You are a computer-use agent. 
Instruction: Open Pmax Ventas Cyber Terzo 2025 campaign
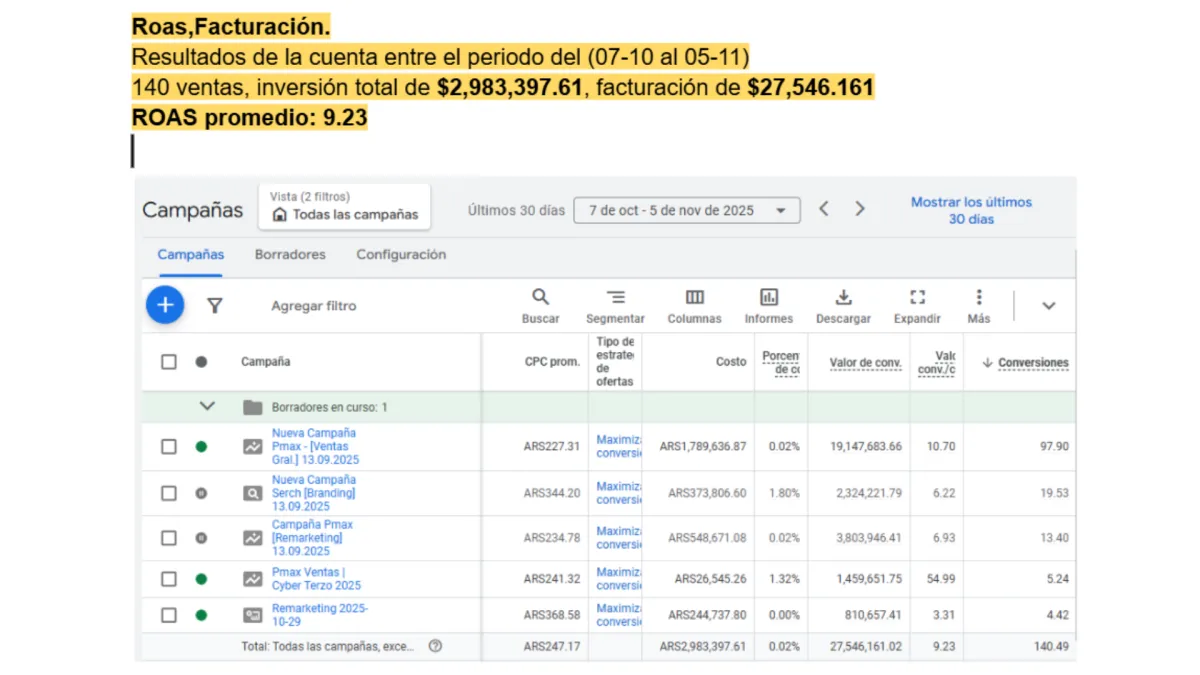[x=316, y=579]
